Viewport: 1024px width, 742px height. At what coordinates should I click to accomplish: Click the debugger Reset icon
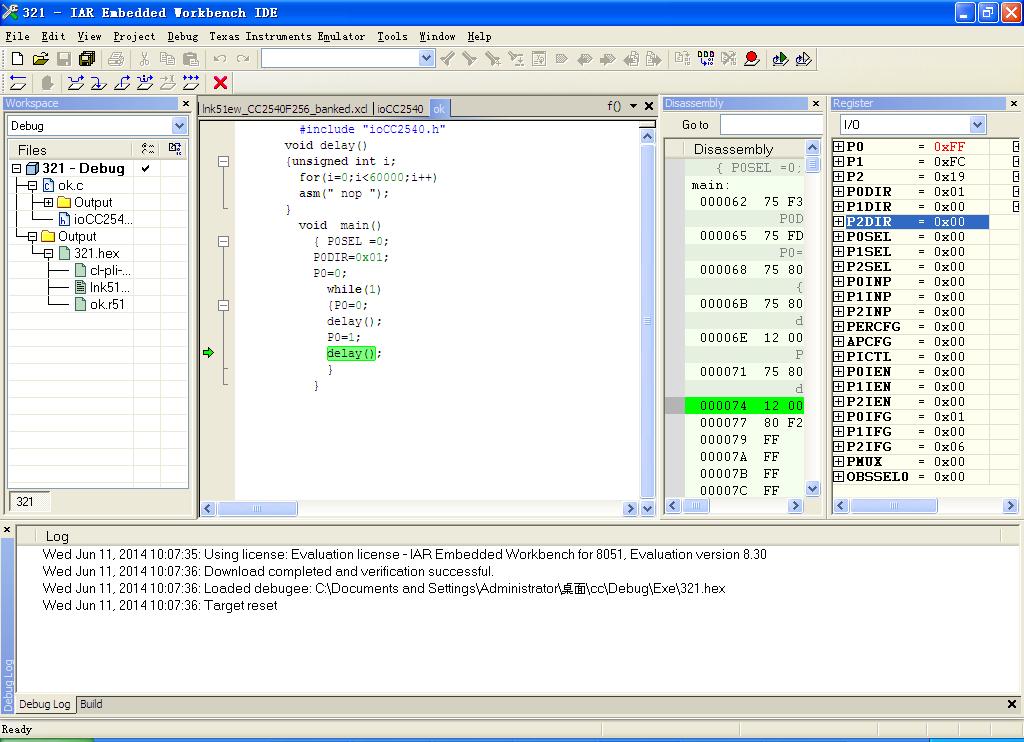tap(17, 83)
